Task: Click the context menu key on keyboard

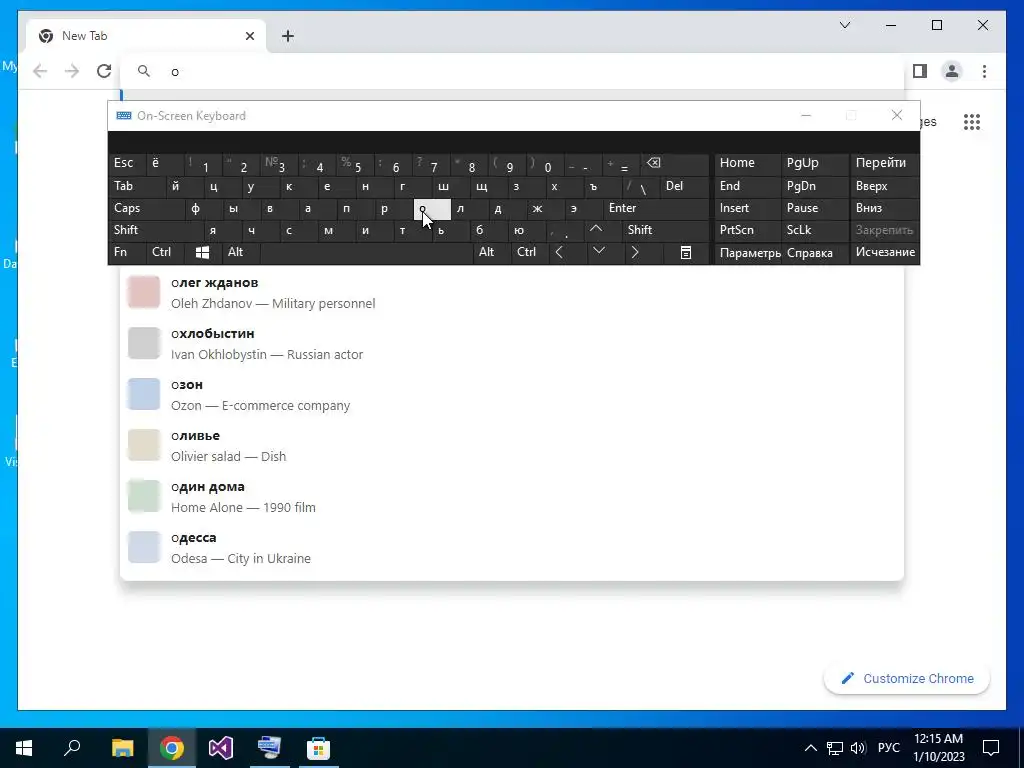Action: [x=686, y=253]
